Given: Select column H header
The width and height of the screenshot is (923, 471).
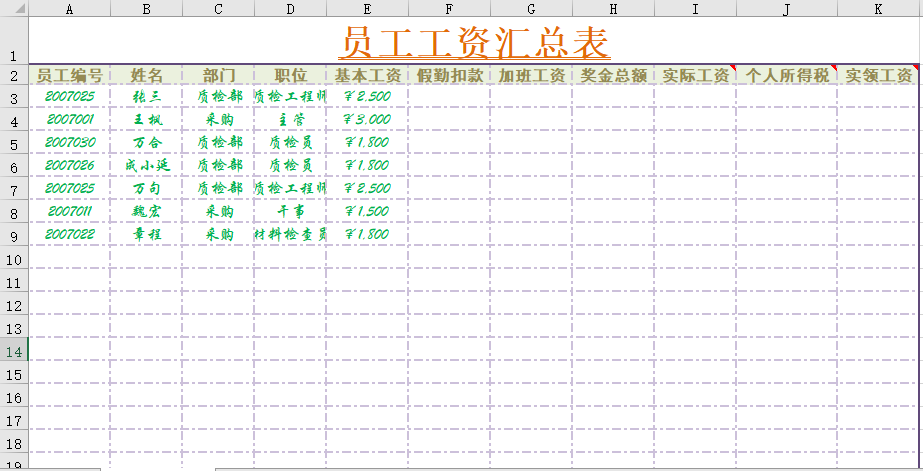Looking at the screenshot, I should [613, 9].
